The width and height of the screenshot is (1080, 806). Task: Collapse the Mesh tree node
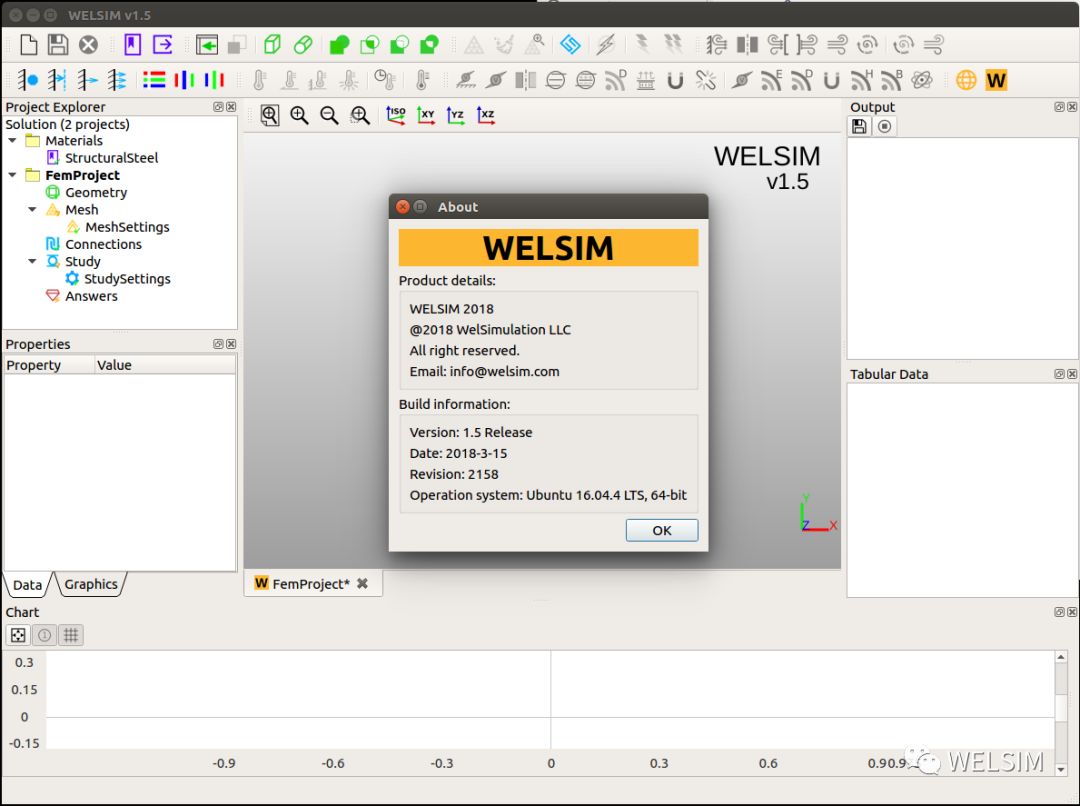pyautogui.click(x=32, y=209)
